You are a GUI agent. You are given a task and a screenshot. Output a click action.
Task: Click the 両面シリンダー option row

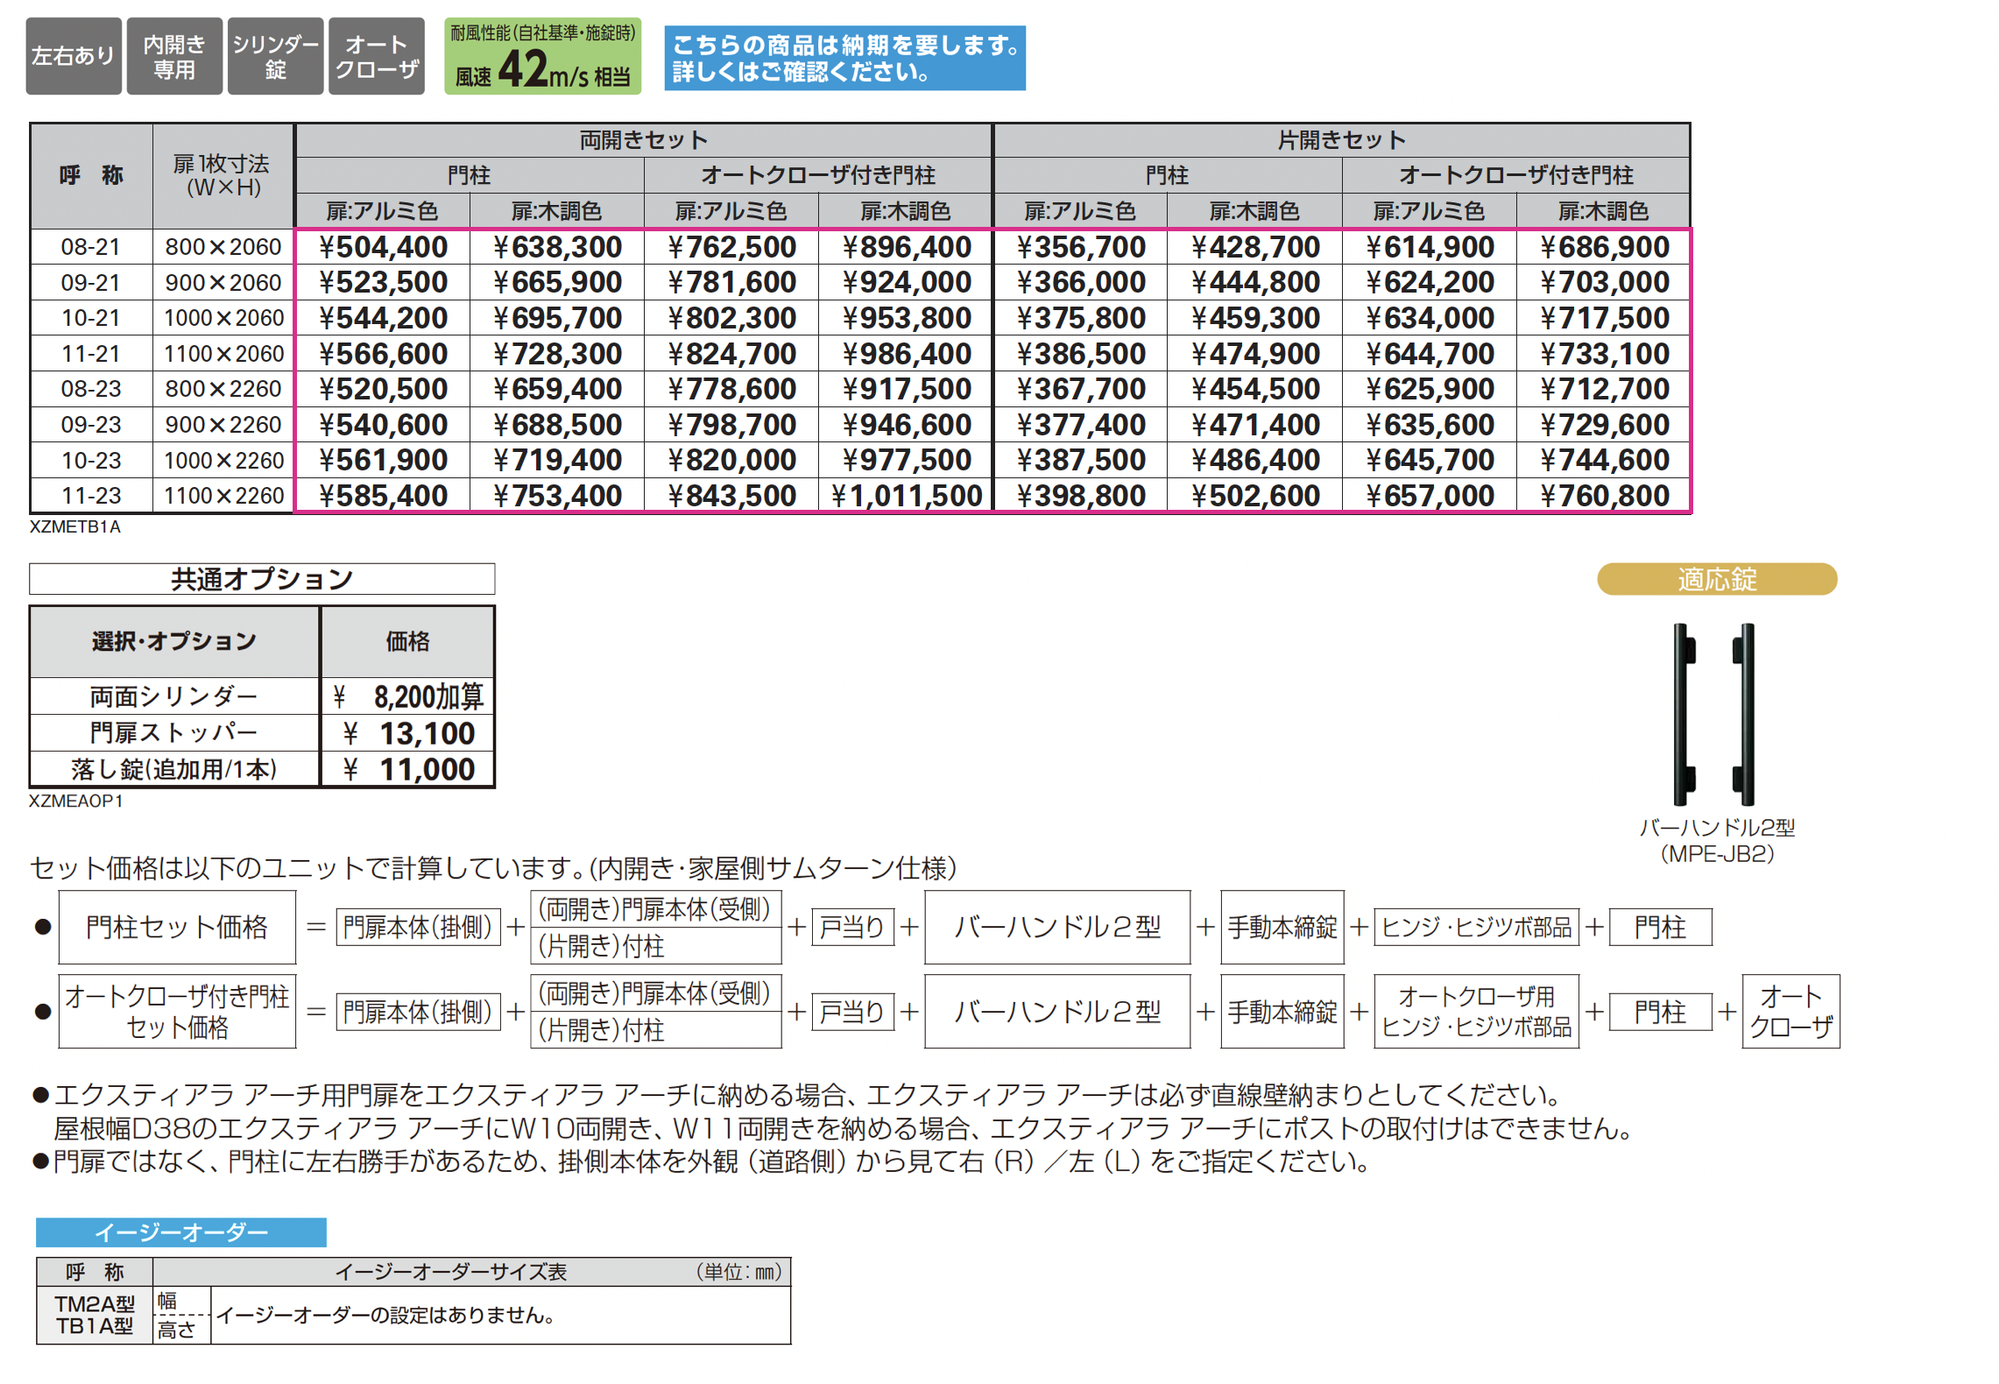click(174, 696)
